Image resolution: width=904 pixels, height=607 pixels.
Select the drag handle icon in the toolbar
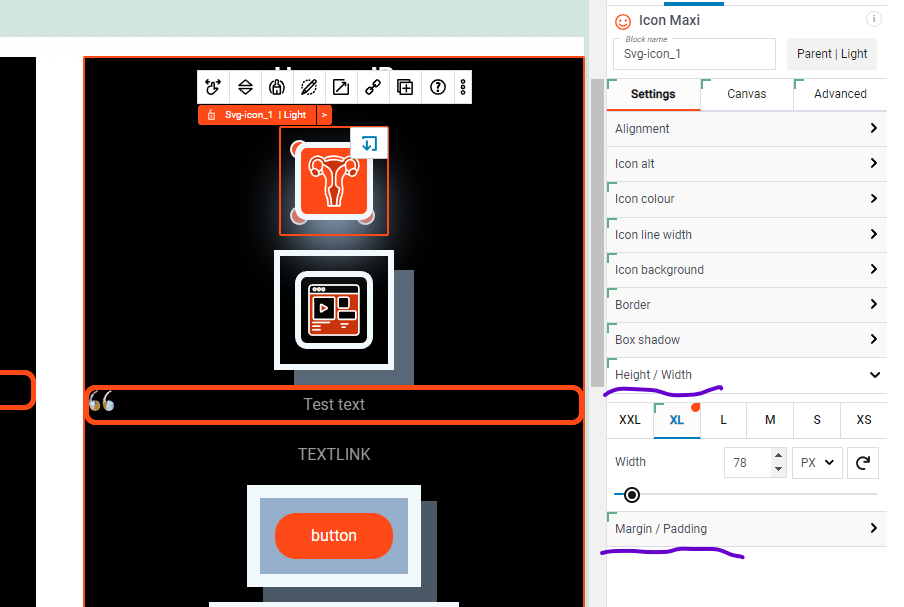tap(213, 87)
